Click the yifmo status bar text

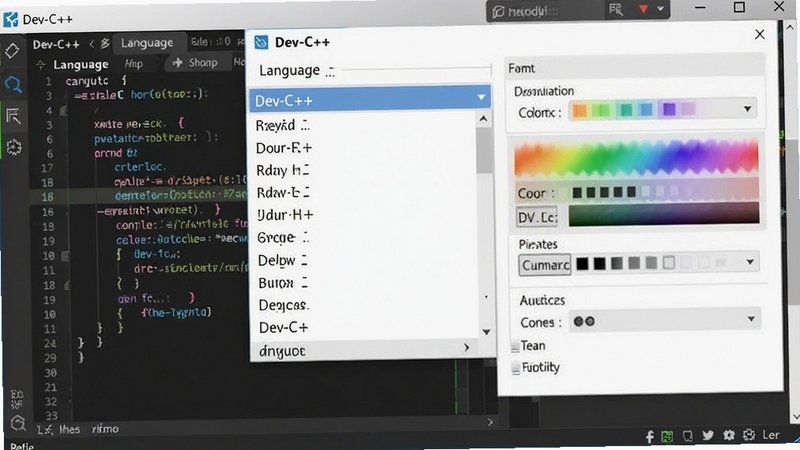click(x=105, y=429)
